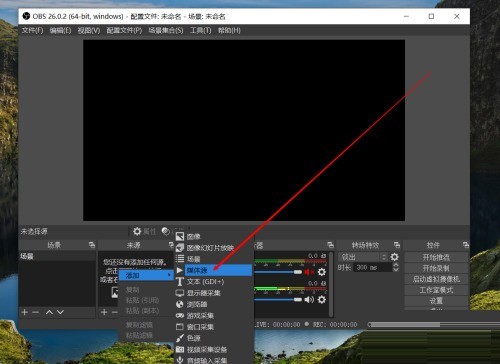
Task: Move scene up with the up arrow
Action: coord(49,312)
